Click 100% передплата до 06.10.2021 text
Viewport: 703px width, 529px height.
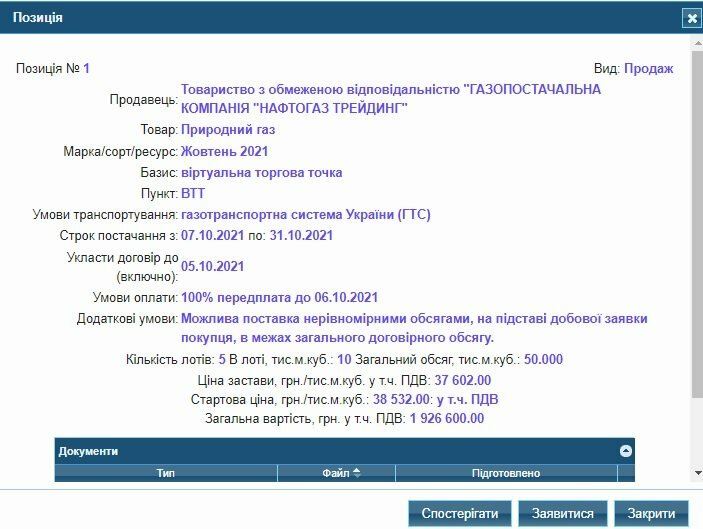click(x=279, y=297)
